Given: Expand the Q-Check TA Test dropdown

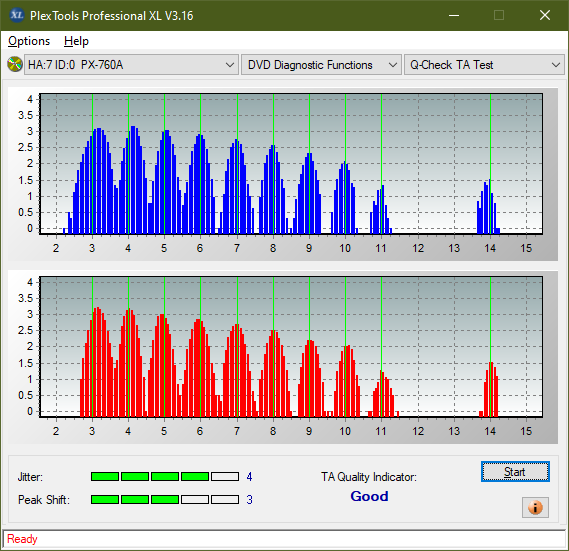Looking at the screenshot, I should coord(484,65).
